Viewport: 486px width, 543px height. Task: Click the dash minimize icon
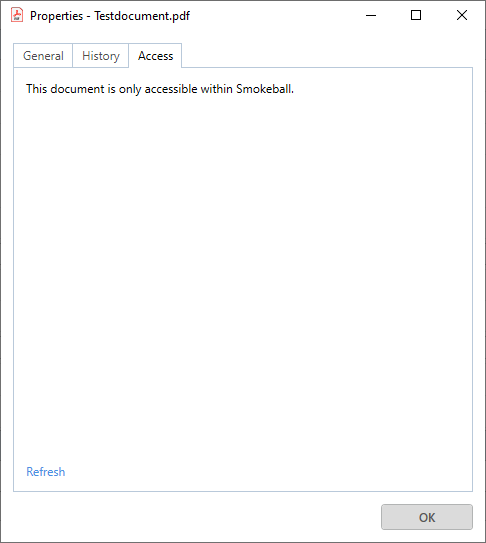point(371,15)
